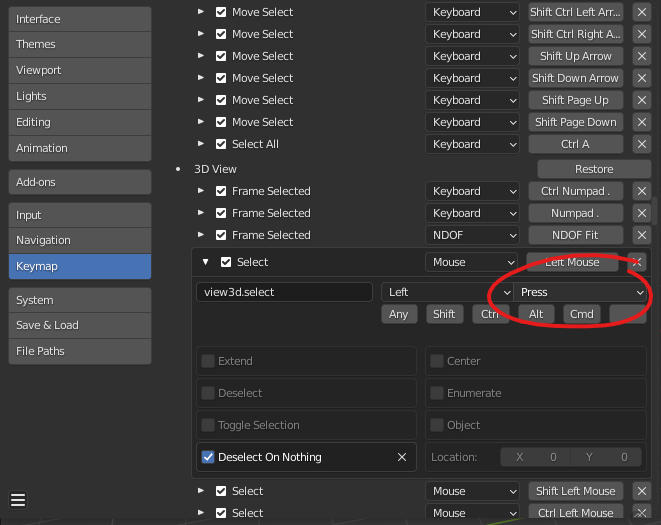Disable Frame Selected Ctrl Numpad . checkbox

(x=221, y=191)
